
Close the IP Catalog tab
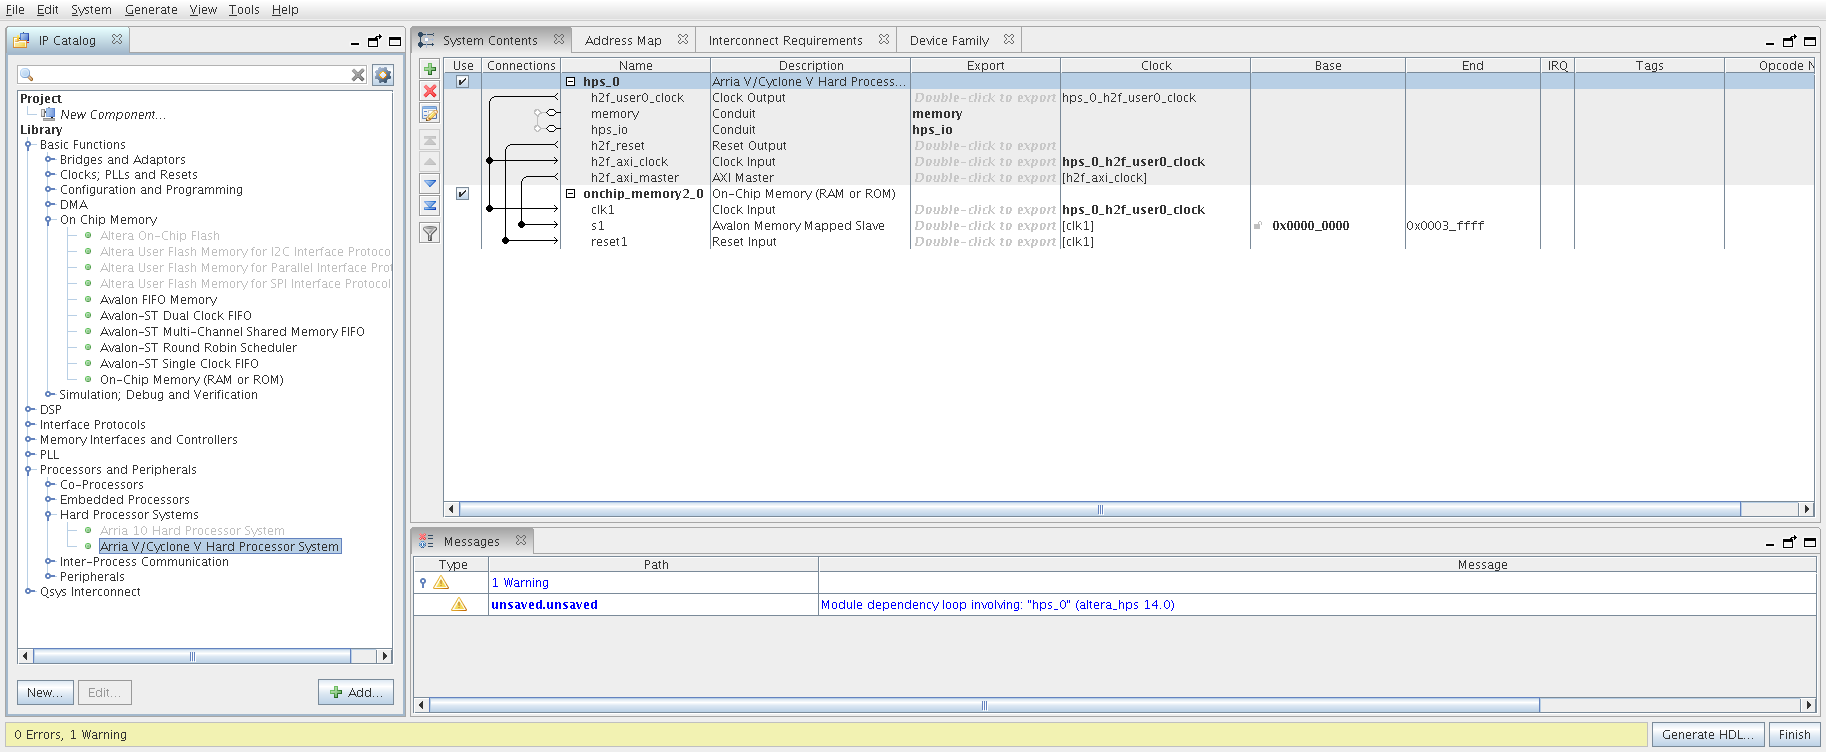117,40
